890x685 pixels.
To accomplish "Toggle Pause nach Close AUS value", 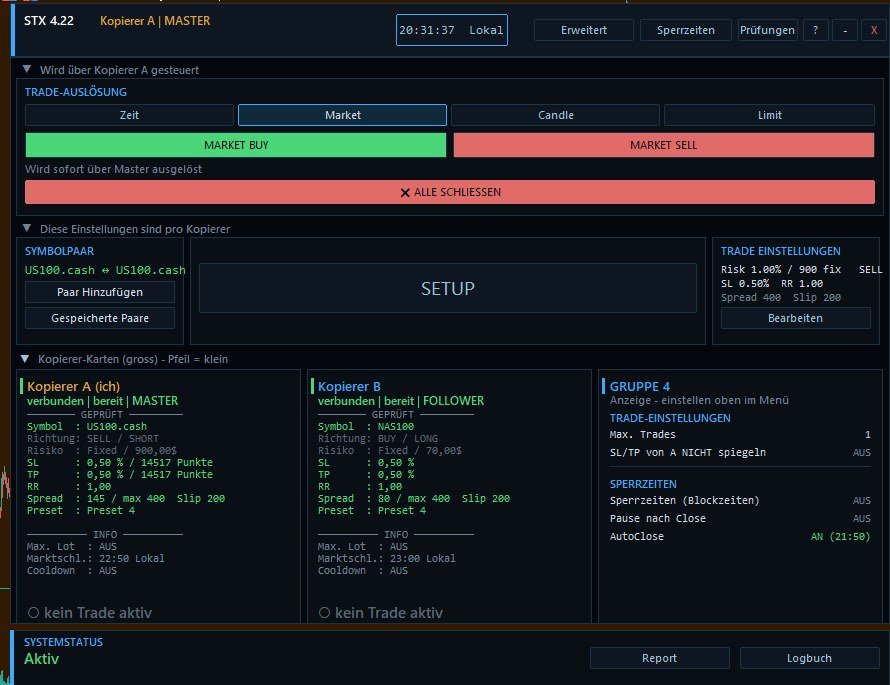I will click(x=861, y=518).
